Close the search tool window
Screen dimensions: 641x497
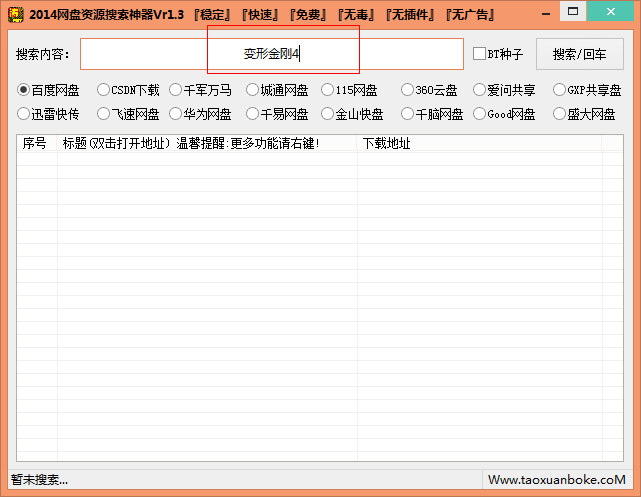point(611,11)
